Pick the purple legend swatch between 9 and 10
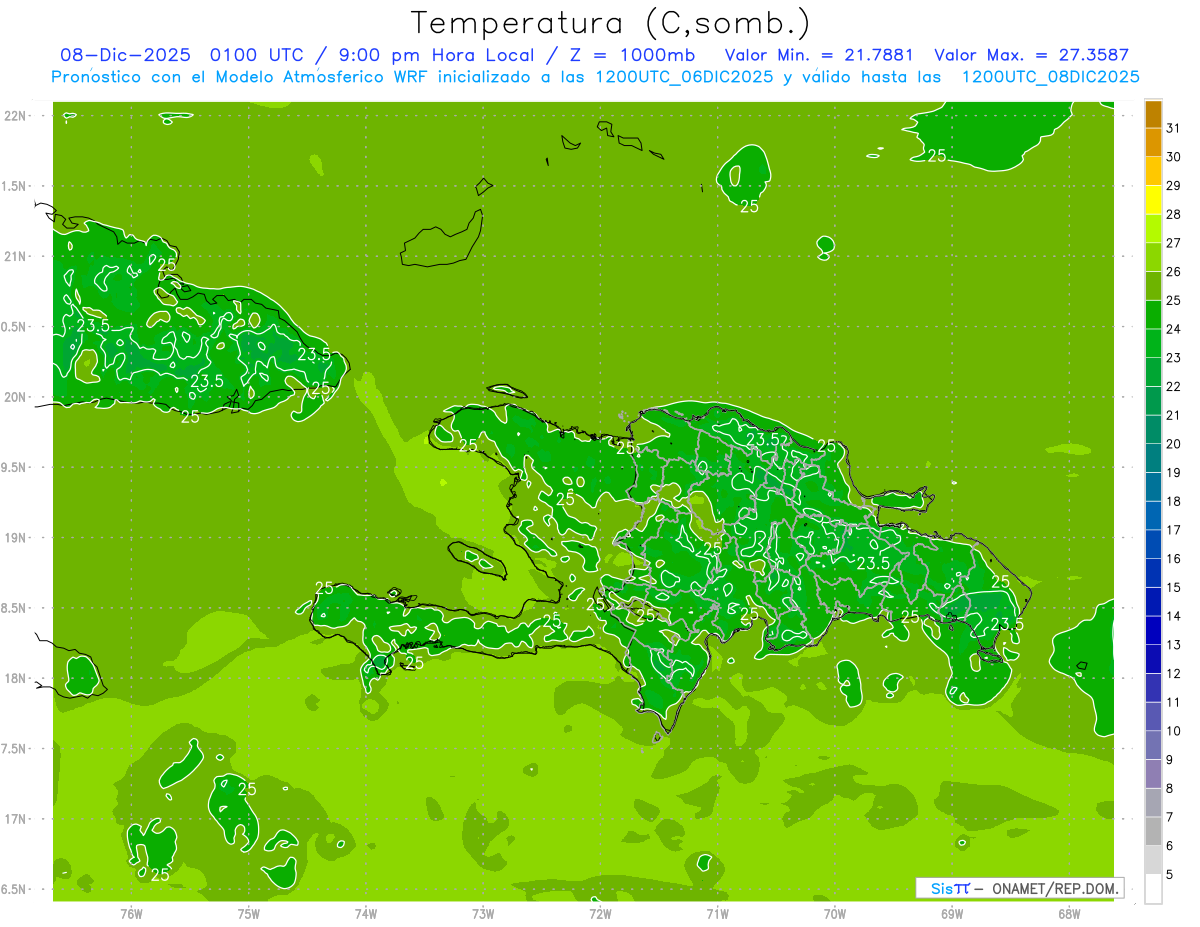1200x927 pixels. [x=1153, y=745]
